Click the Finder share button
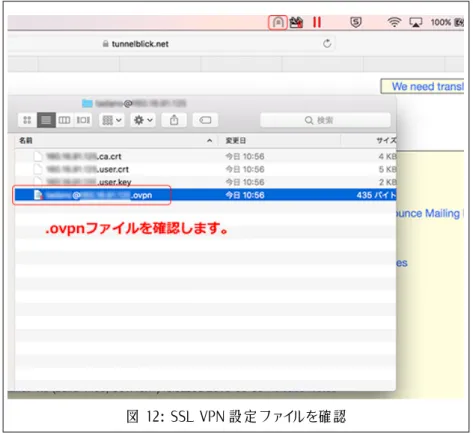This screenshot has height=433, width=473. coord(174,120)
